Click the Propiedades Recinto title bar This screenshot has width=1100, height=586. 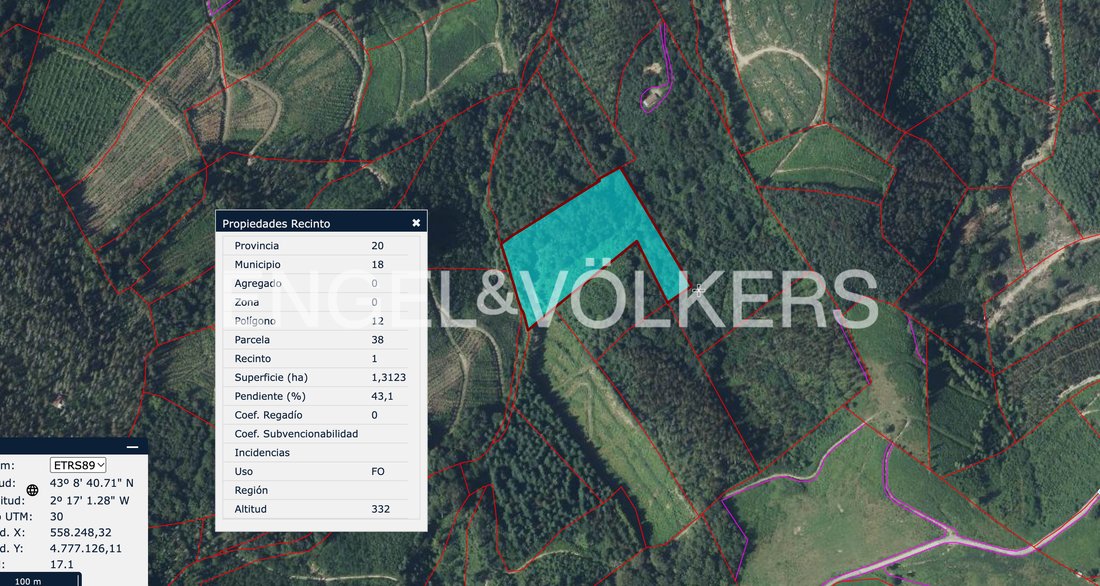tap(321, 223)
